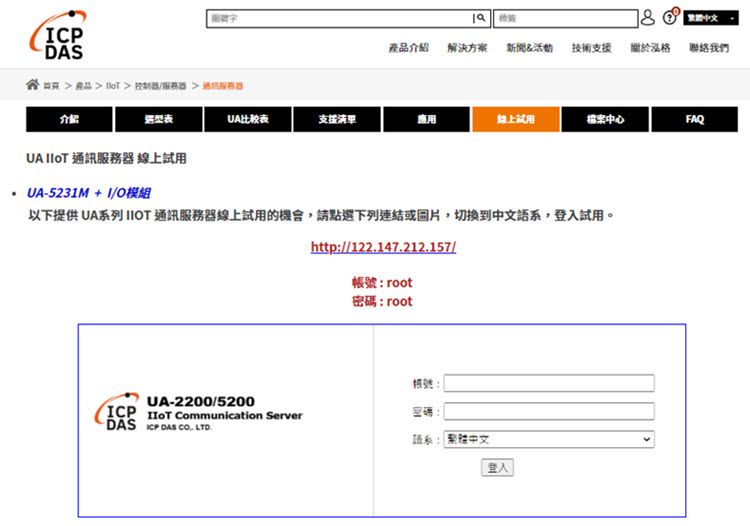Image resolution: width=750 pixels, height=526 pixels.
Task: Go to IIoT breadcrumb link
Action: 112,86
